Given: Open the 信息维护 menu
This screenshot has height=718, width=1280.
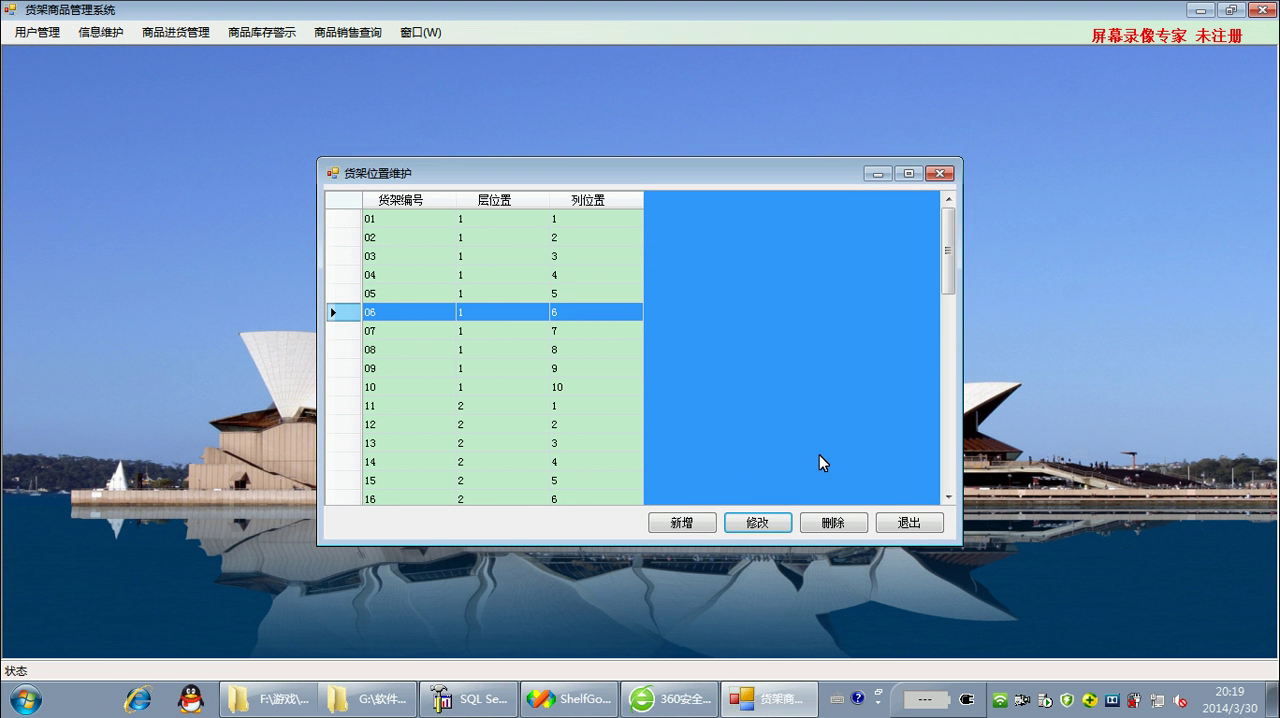Looking at the screenshot, I should click(101, 32).
